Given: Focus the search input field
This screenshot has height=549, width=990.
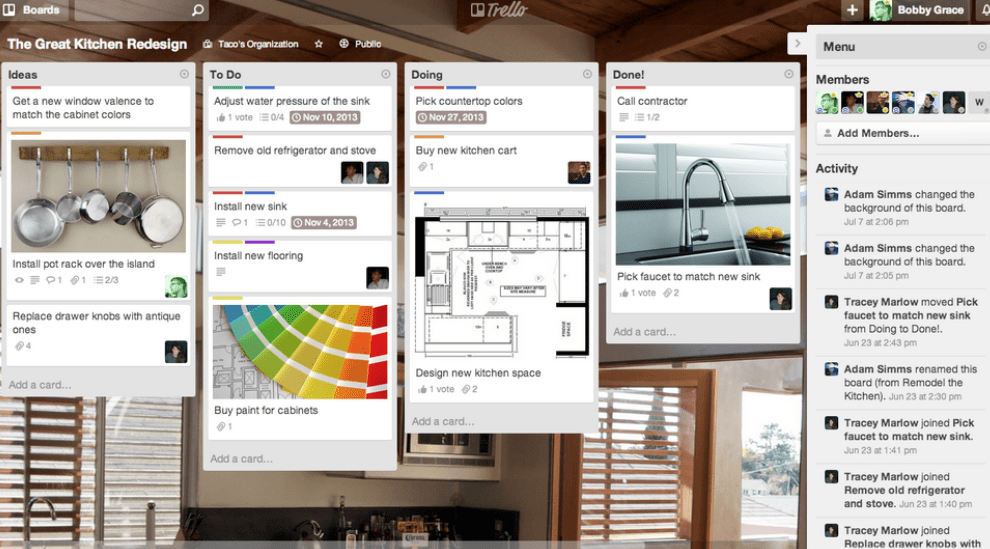Looking at the screenshot, I should [x=141, y=10].
